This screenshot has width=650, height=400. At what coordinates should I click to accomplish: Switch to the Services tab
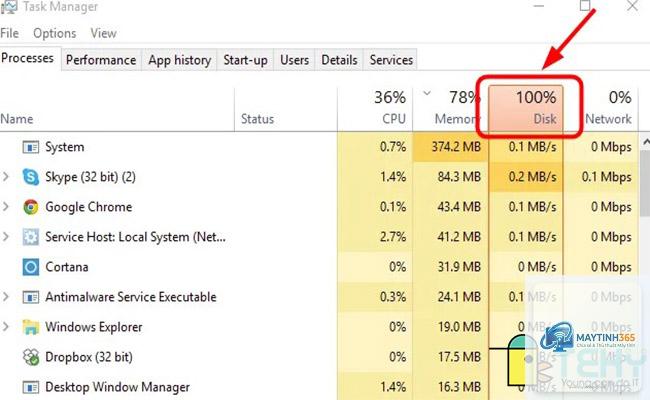coord(391,60)
